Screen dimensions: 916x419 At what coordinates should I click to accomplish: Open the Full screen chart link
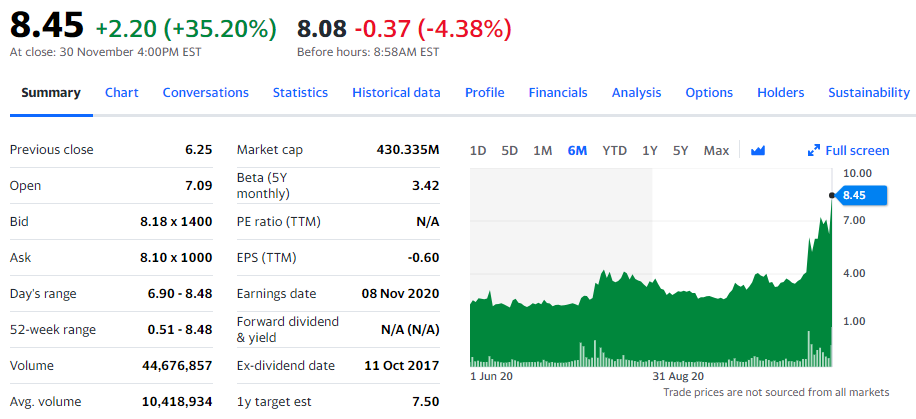[856, 151]
